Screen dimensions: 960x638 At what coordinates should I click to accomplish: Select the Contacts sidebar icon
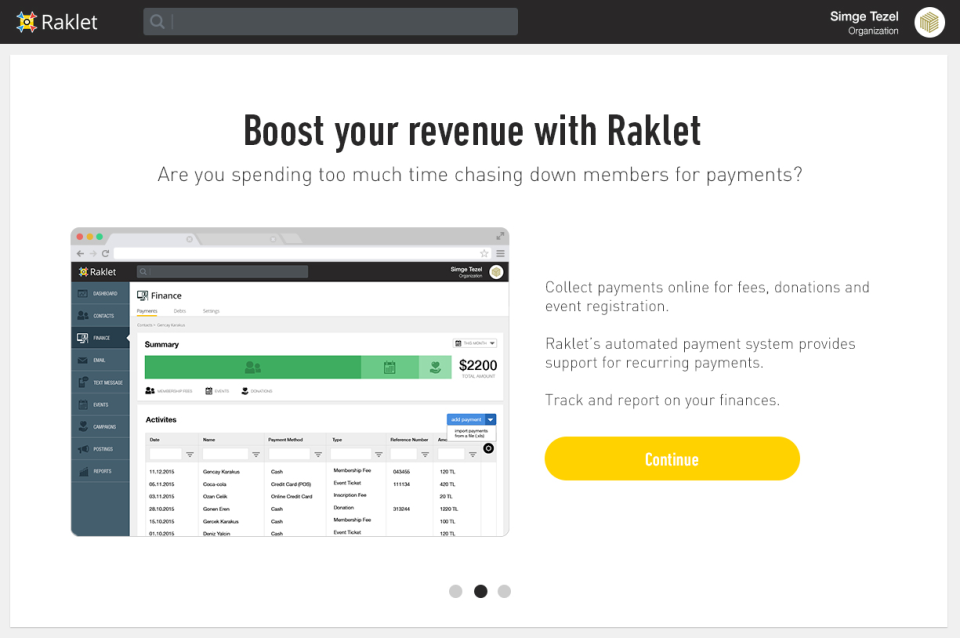[81, 315]
